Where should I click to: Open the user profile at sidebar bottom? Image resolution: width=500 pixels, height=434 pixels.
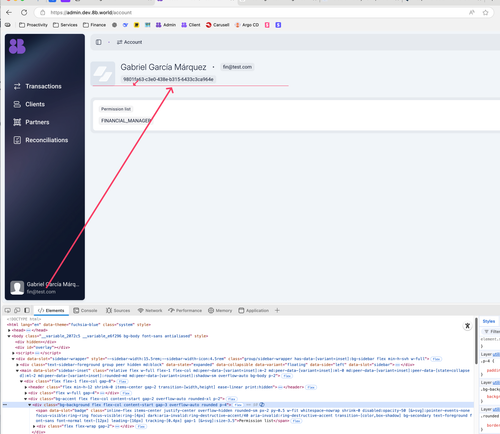(45, 288)
